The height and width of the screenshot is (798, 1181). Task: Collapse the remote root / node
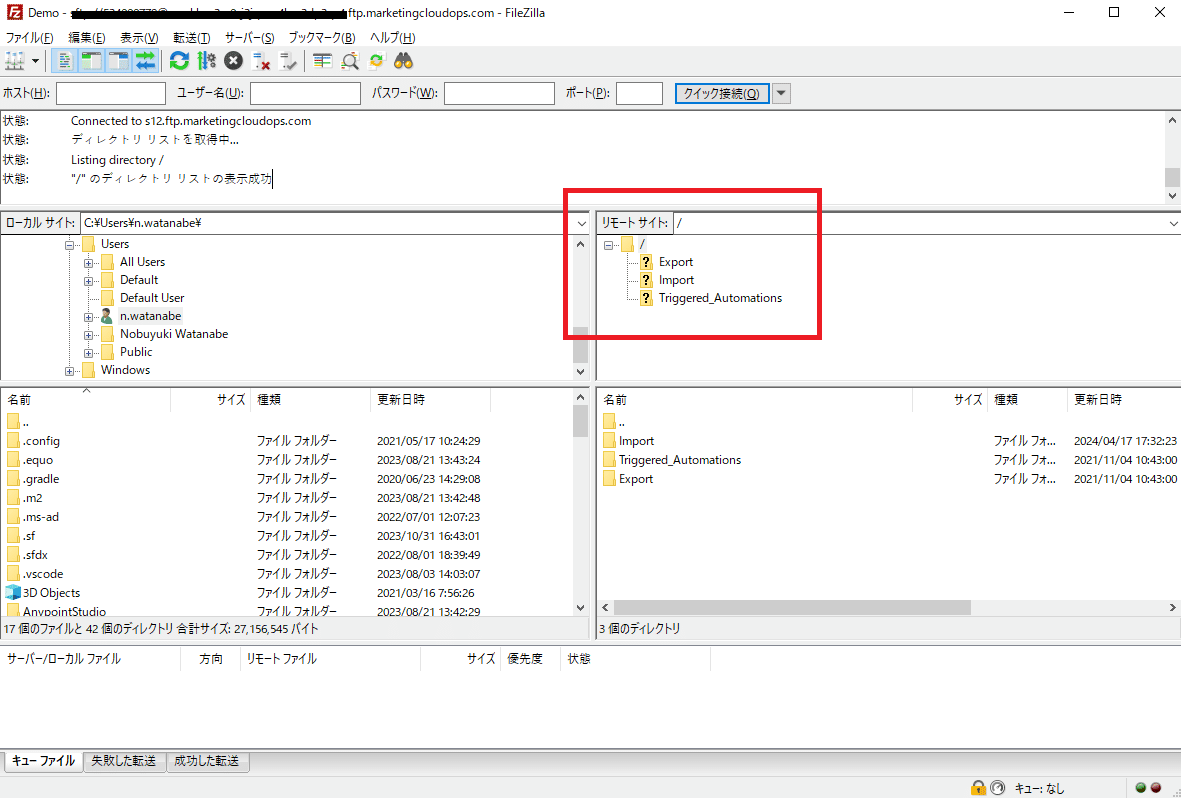pos(609,244)
